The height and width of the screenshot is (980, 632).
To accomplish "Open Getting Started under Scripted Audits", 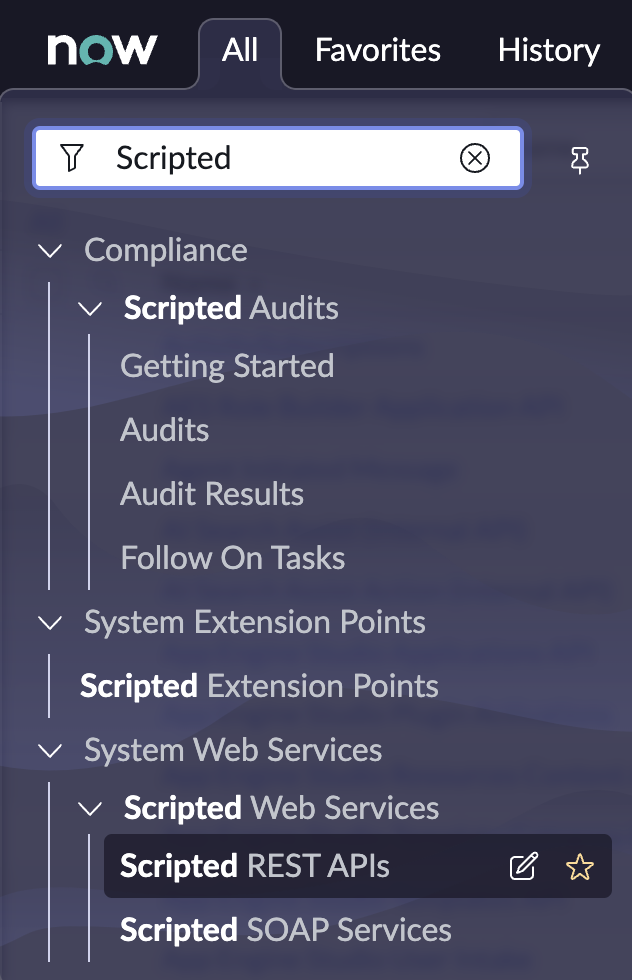I will [x=227, y=366].
